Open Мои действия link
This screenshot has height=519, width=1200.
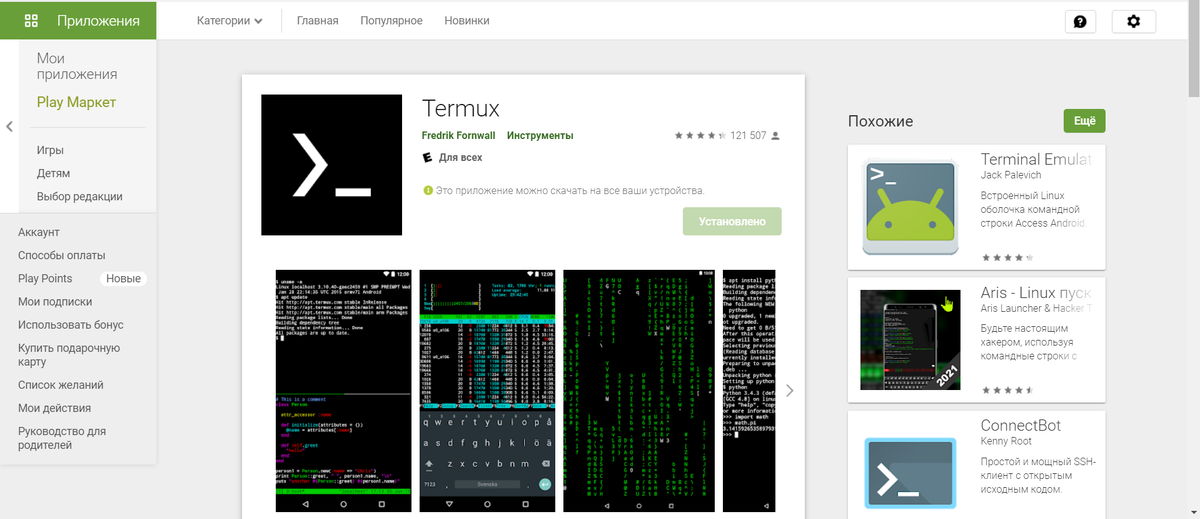tap(55, 407)
